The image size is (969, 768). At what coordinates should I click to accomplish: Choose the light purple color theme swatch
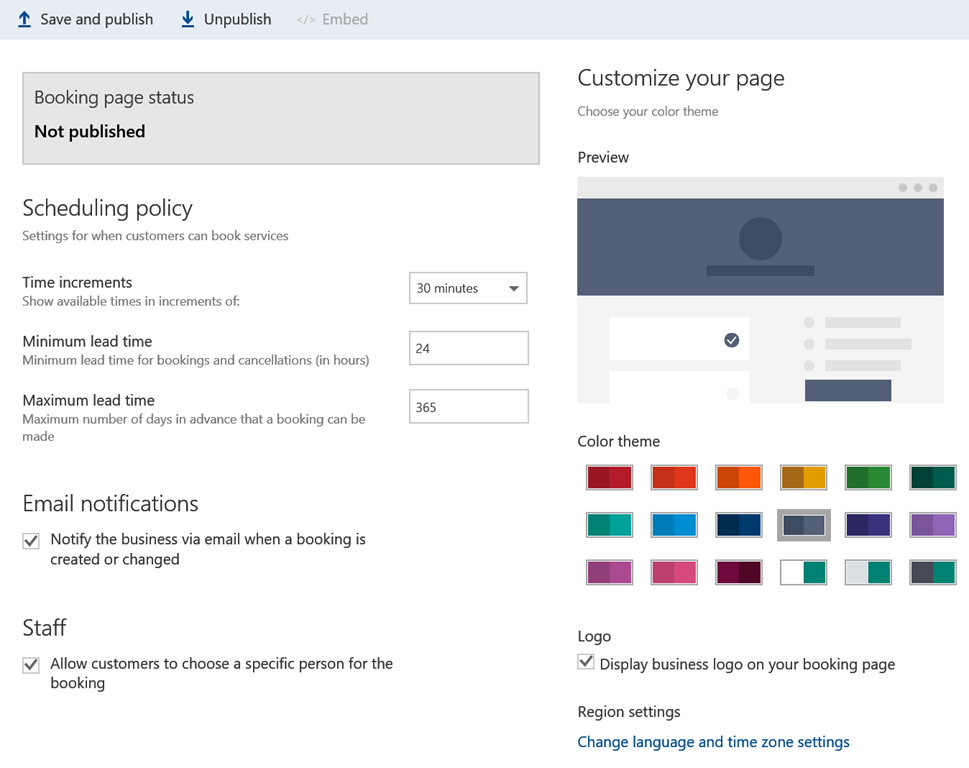(932, 525)
